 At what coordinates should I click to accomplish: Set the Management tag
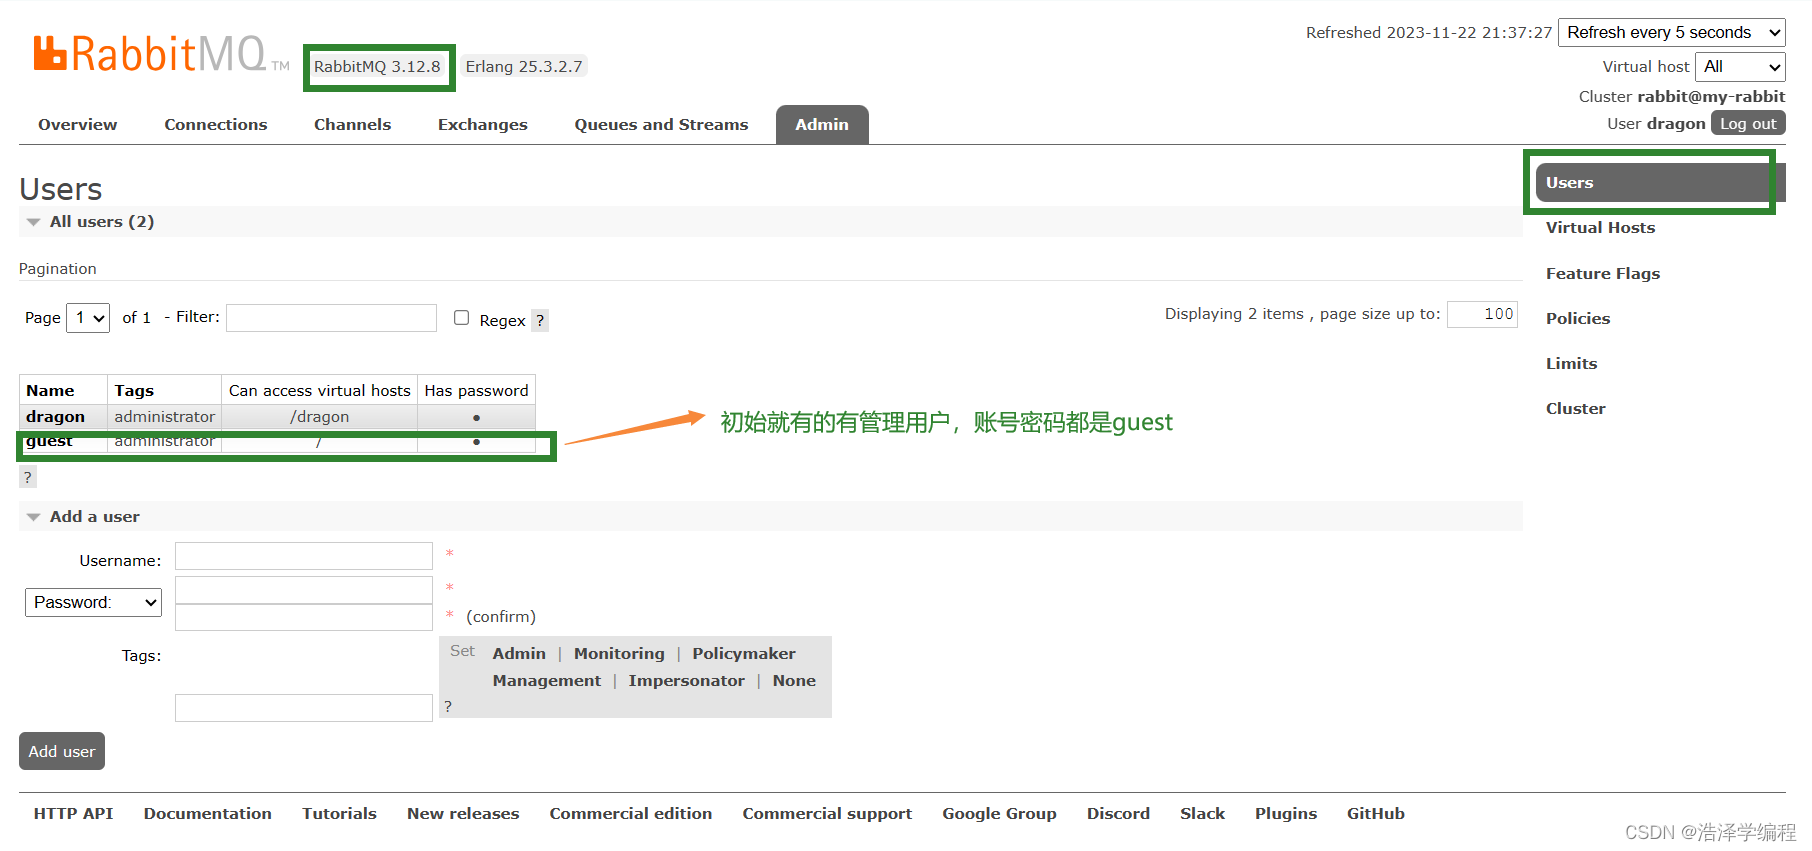click(x=547, y=681)
